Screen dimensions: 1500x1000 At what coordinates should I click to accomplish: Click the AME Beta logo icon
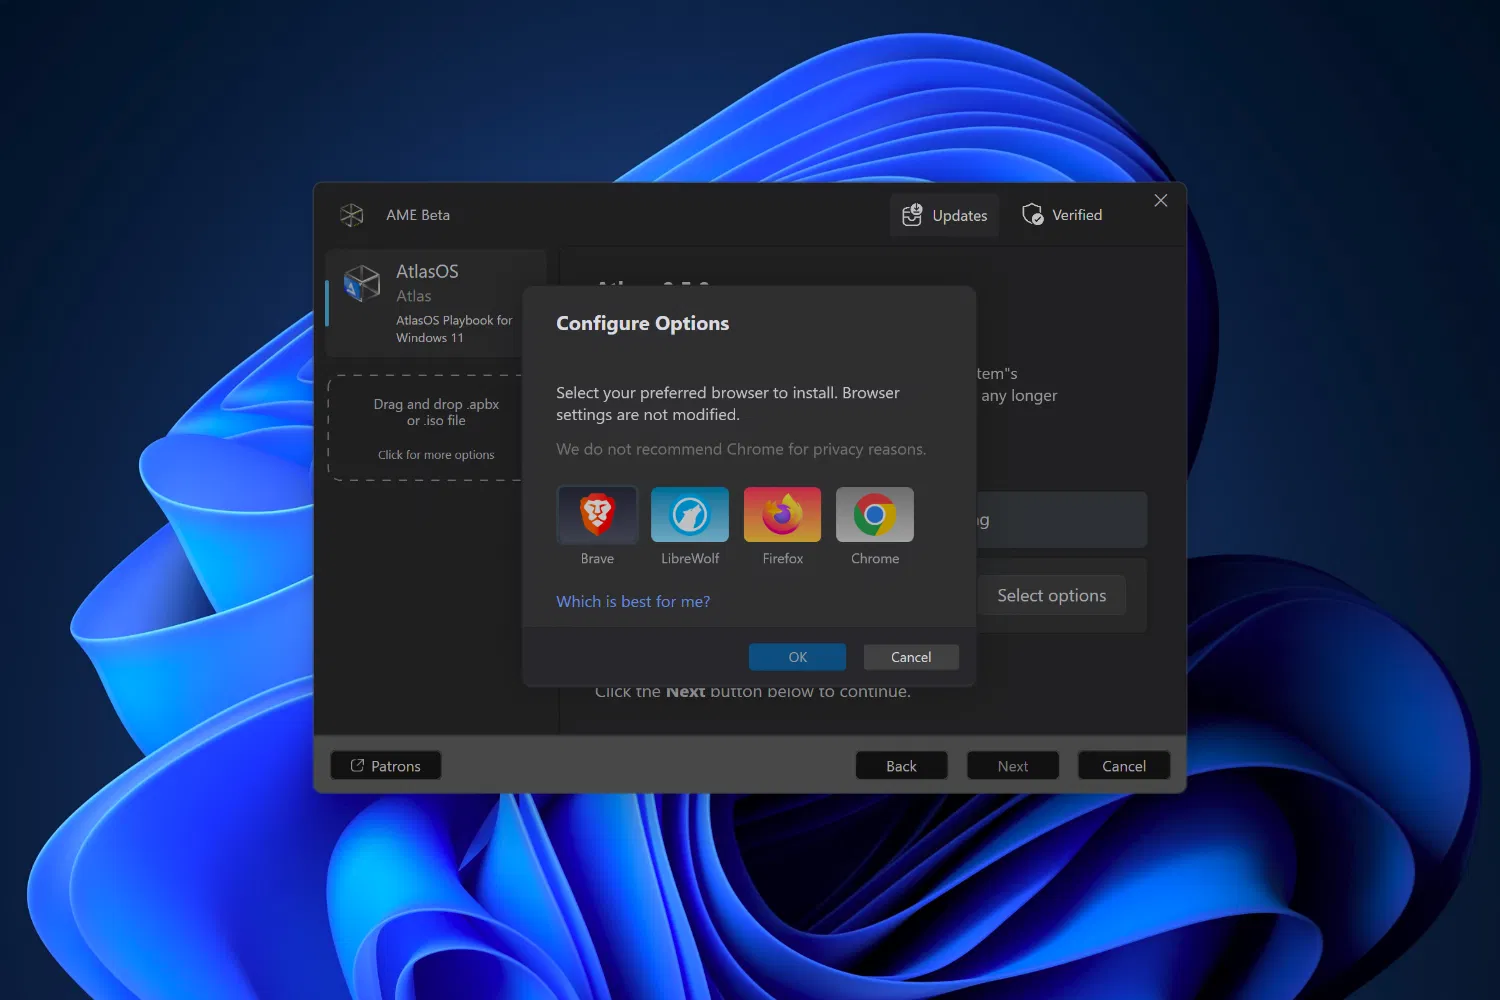coord(352,215)
